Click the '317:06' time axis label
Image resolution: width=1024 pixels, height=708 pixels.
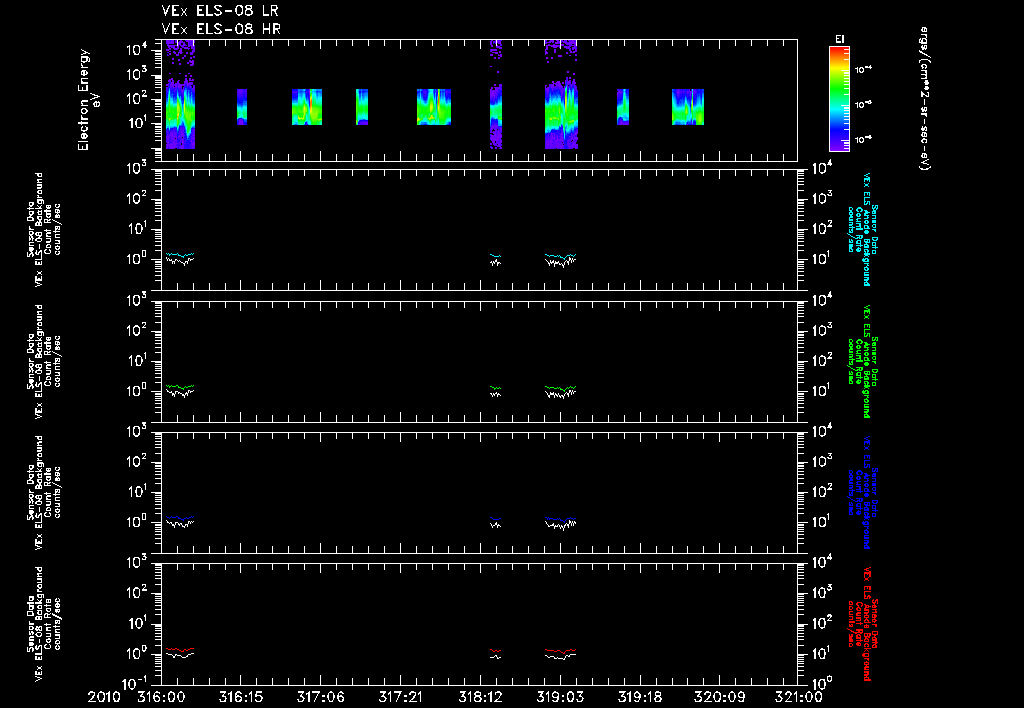coord(321,698)
